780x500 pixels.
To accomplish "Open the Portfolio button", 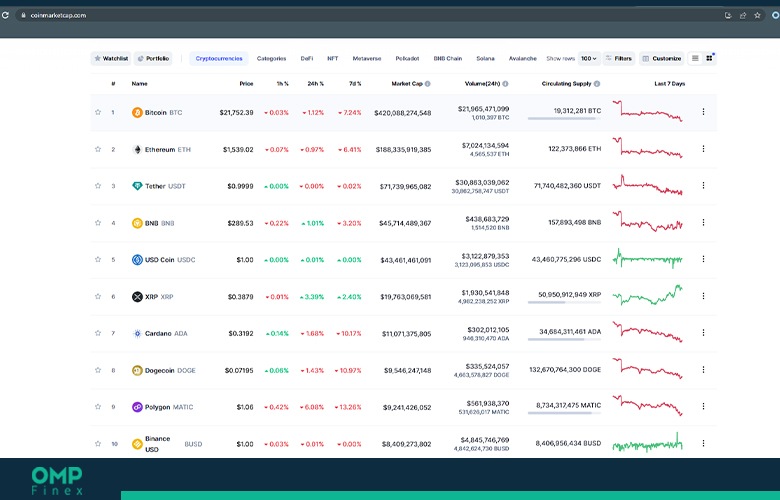I will coord(153,58).
